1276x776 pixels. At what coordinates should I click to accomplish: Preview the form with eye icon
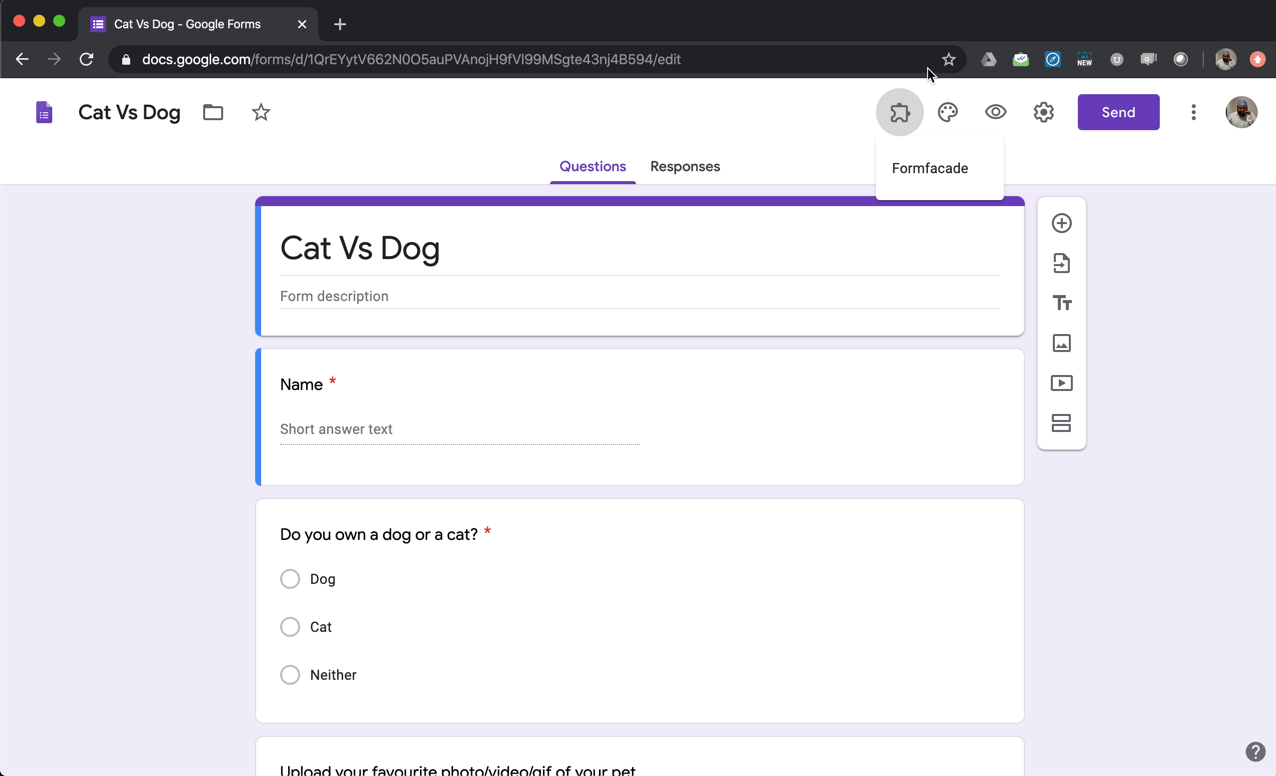coord(995,112)
